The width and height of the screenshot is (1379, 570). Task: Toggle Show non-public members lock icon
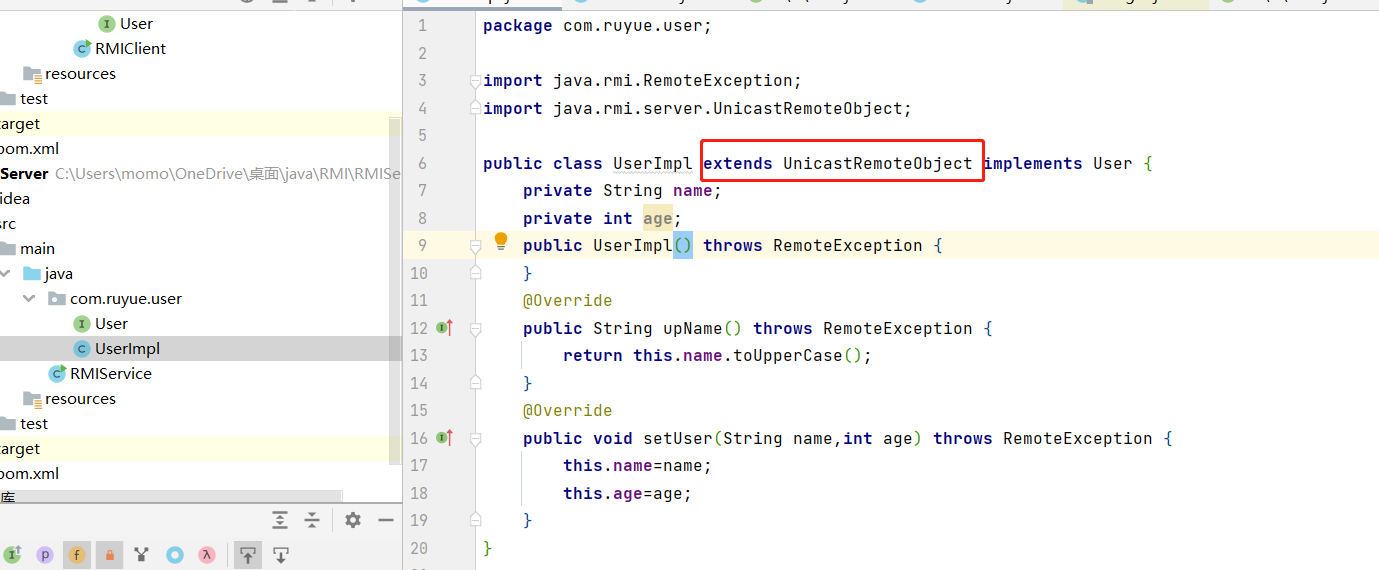[x=109, y=555]
